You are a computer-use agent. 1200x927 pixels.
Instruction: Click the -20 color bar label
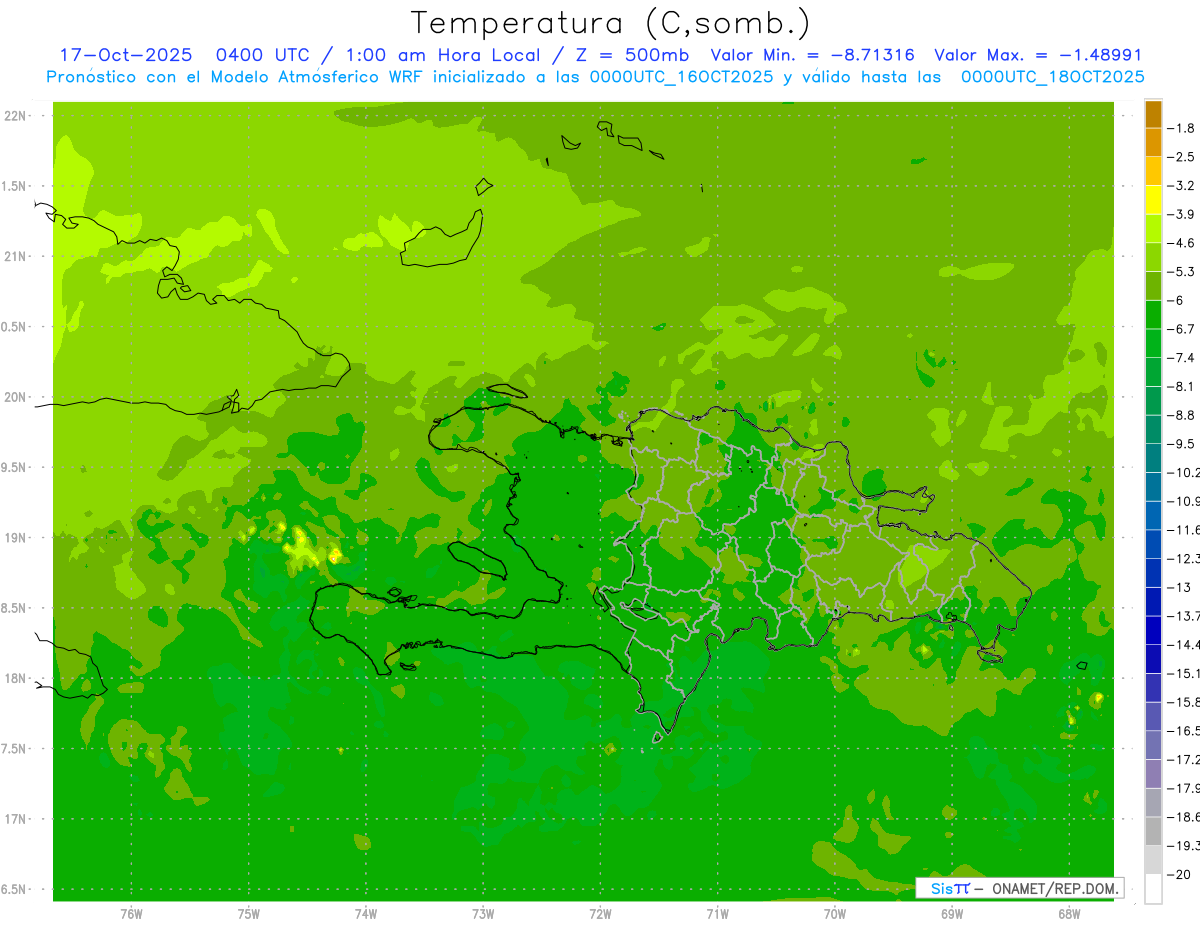click(1178, 875)
